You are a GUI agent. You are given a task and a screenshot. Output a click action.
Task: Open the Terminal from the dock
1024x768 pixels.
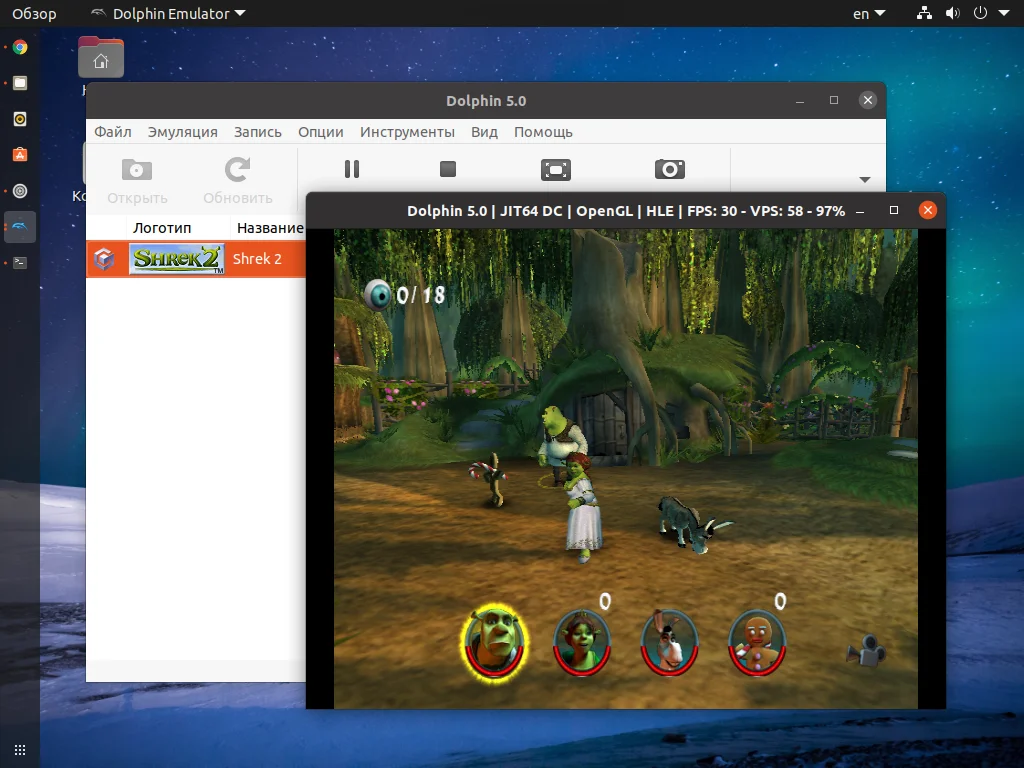coord(20,263)
